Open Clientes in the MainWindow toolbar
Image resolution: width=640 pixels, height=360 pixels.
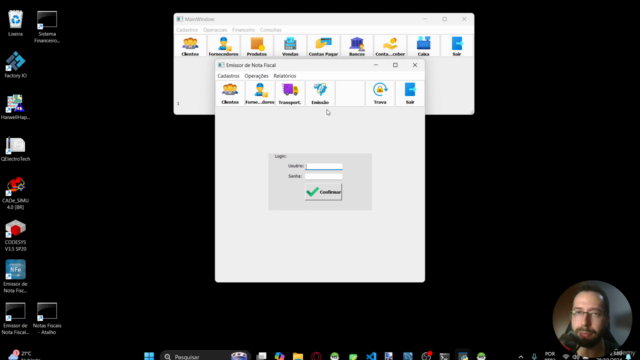click(x=190, y=46)
